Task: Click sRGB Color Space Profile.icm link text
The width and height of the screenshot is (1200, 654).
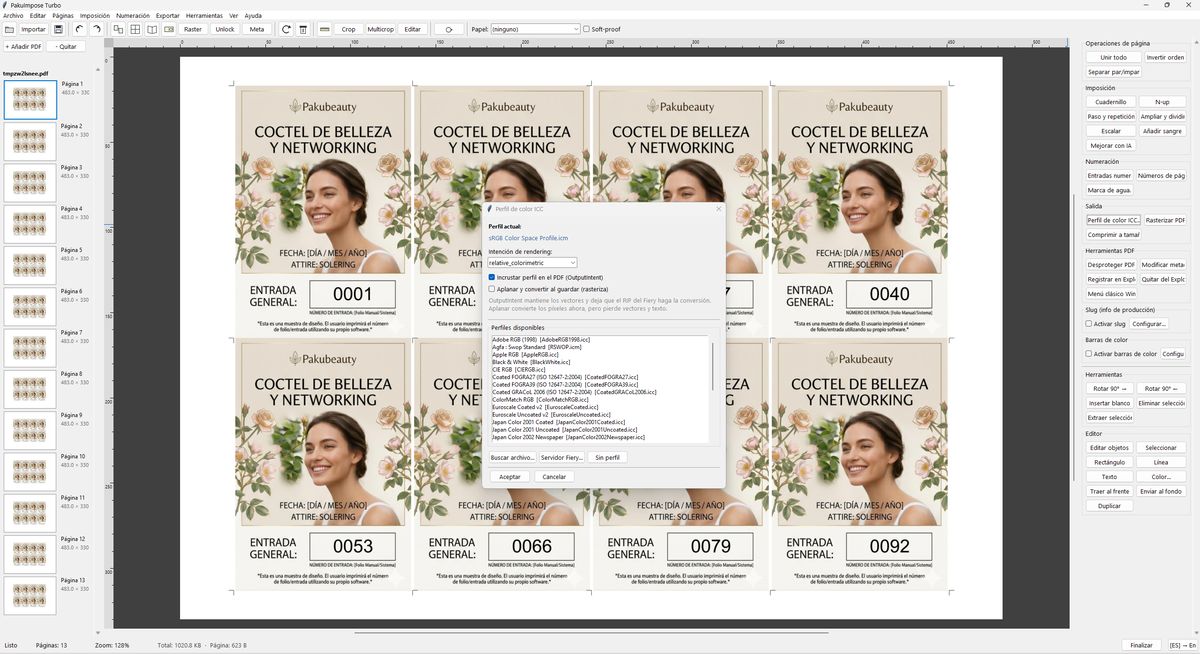Action: 528,238
